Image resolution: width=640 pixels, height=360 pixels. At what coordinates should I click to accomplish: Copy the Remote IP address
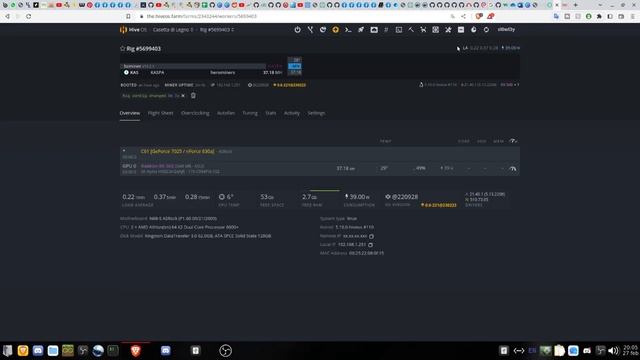pyautogui.click(x=371, y=236)
